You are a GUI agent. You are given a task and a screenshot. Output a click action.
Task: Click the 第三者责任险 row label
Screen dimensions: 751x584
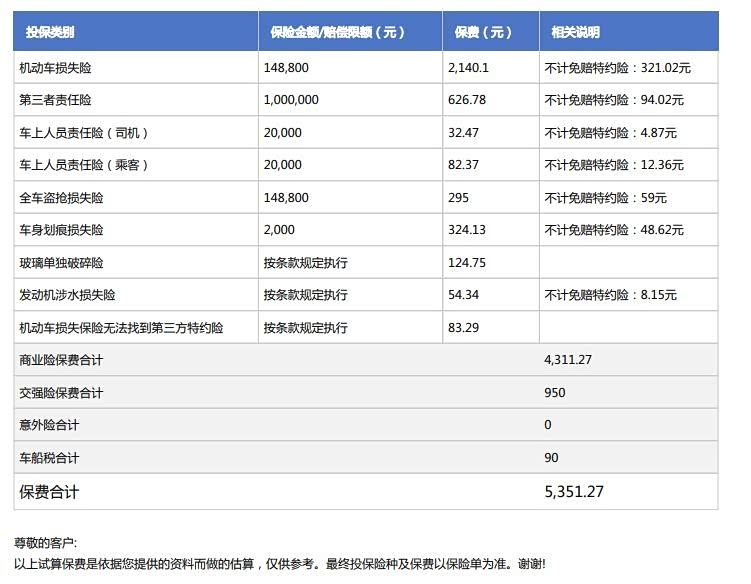(61, 100)
